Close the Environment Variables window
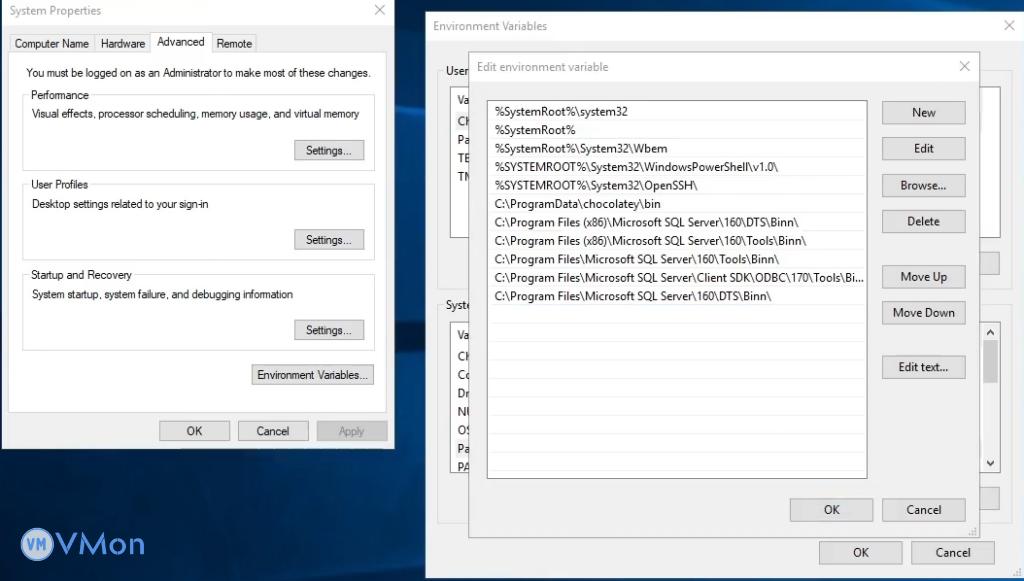The image size is (1024, 581). pos(1008,26)
